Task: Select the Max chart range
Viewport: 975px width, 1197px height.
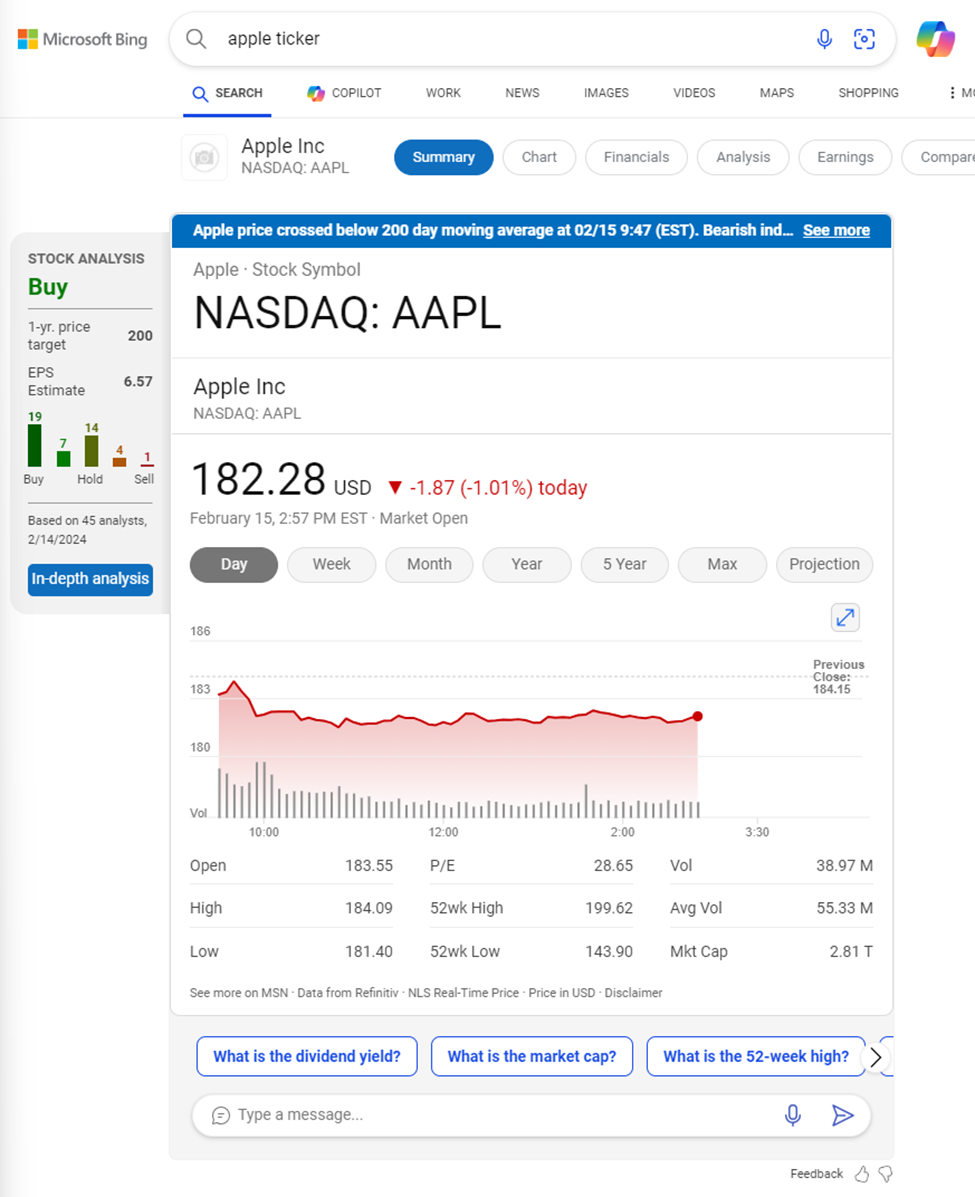Action: click(x=722, y=565)
